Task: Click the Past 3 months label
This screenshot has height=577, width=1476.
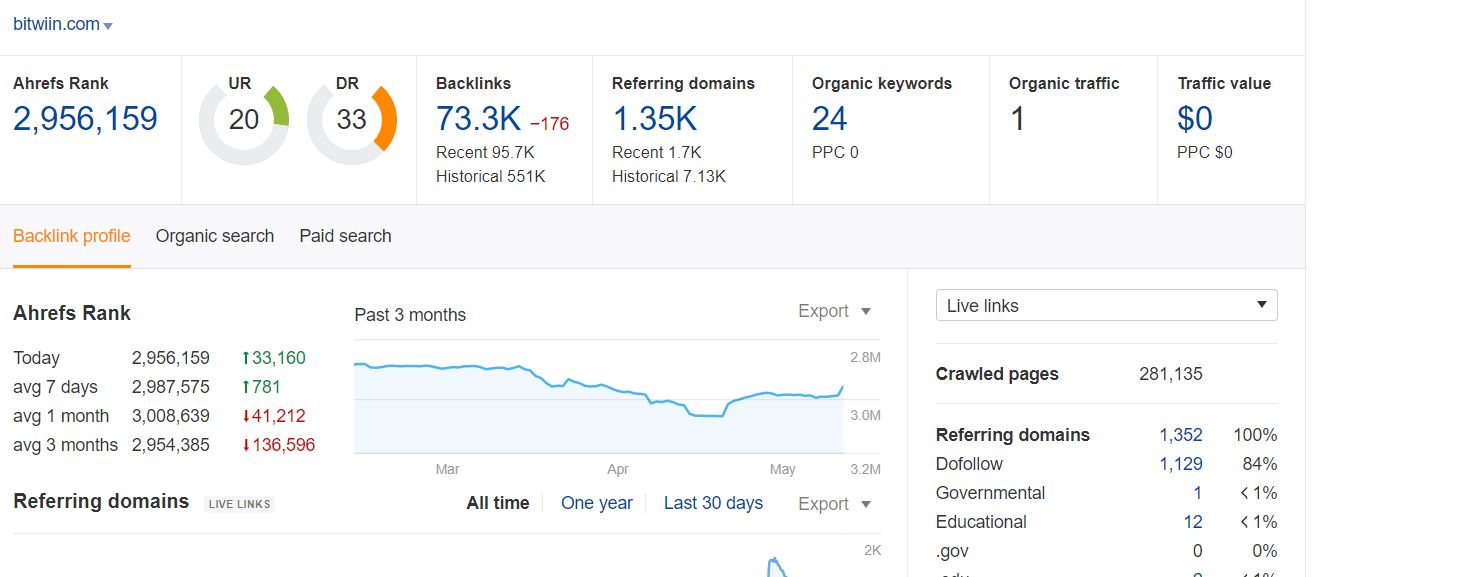Action: (x=410, y=315)
